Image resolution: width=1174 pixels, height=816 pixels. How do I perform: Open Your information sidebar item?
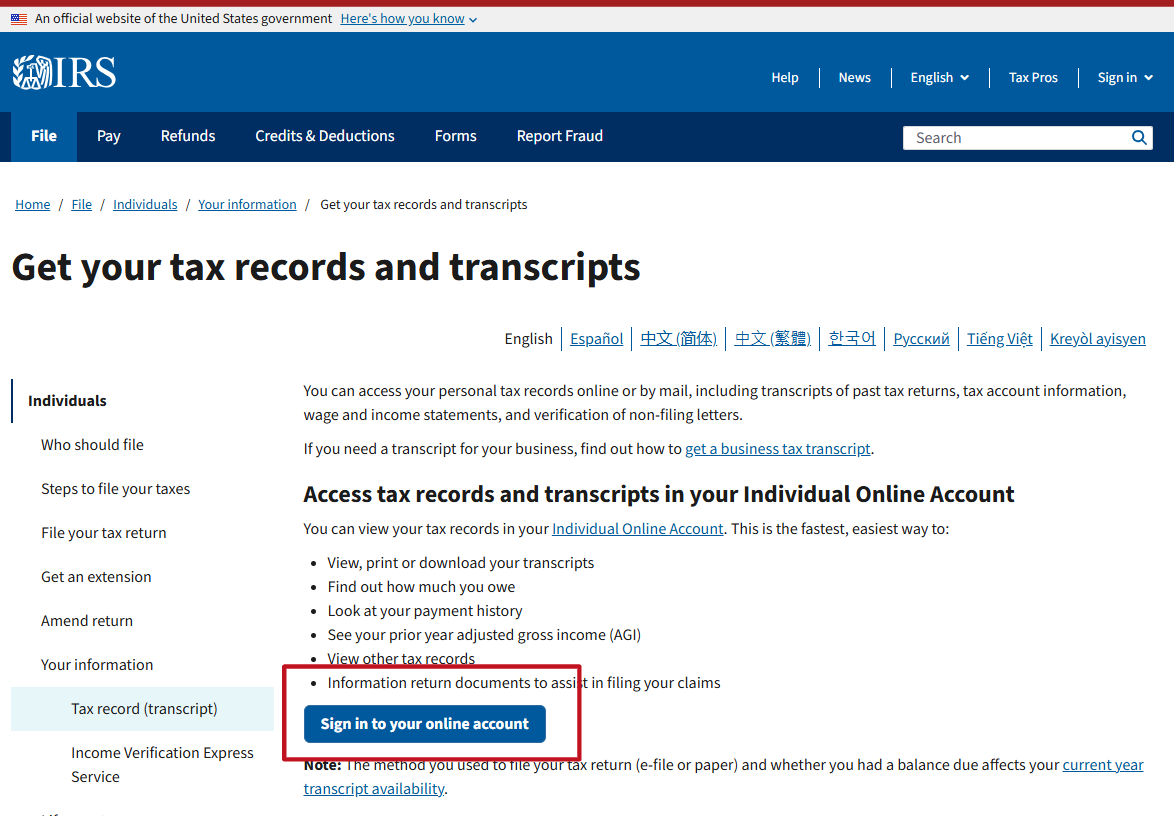point(97,665)
